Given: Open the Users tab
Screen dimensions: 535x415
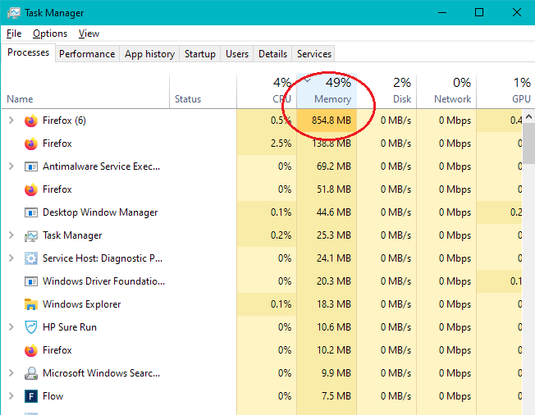Looking at the screenshot, I should click(x=237, y=54).
